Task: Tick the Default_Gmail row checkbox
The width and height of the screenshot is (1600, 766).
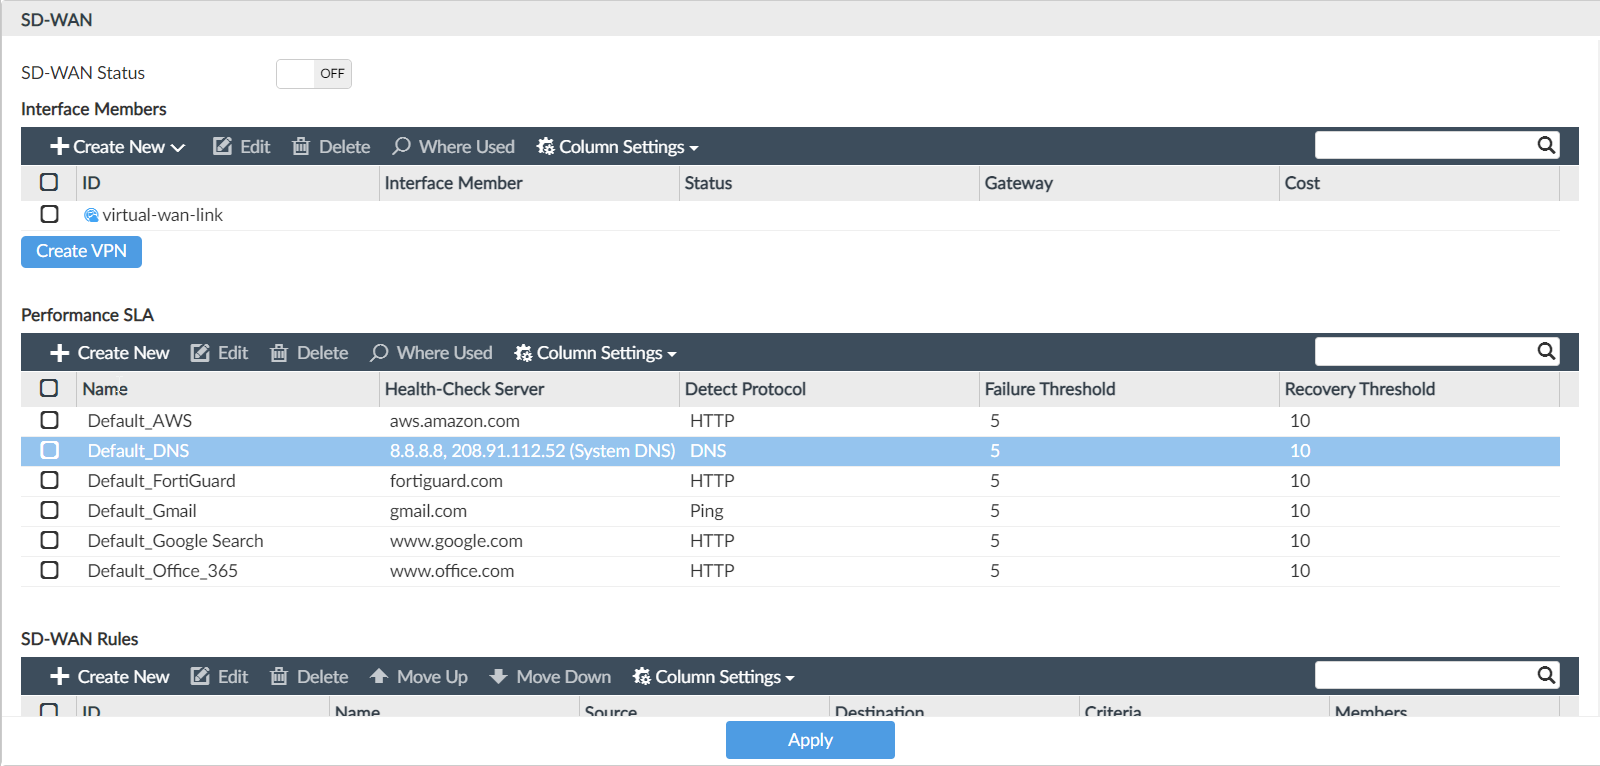Action: coord(49,510)
